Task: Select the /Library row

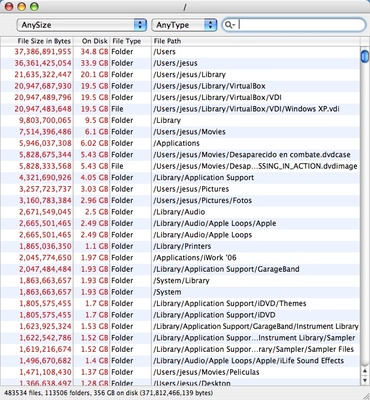Action: click(x=180, y=120)
